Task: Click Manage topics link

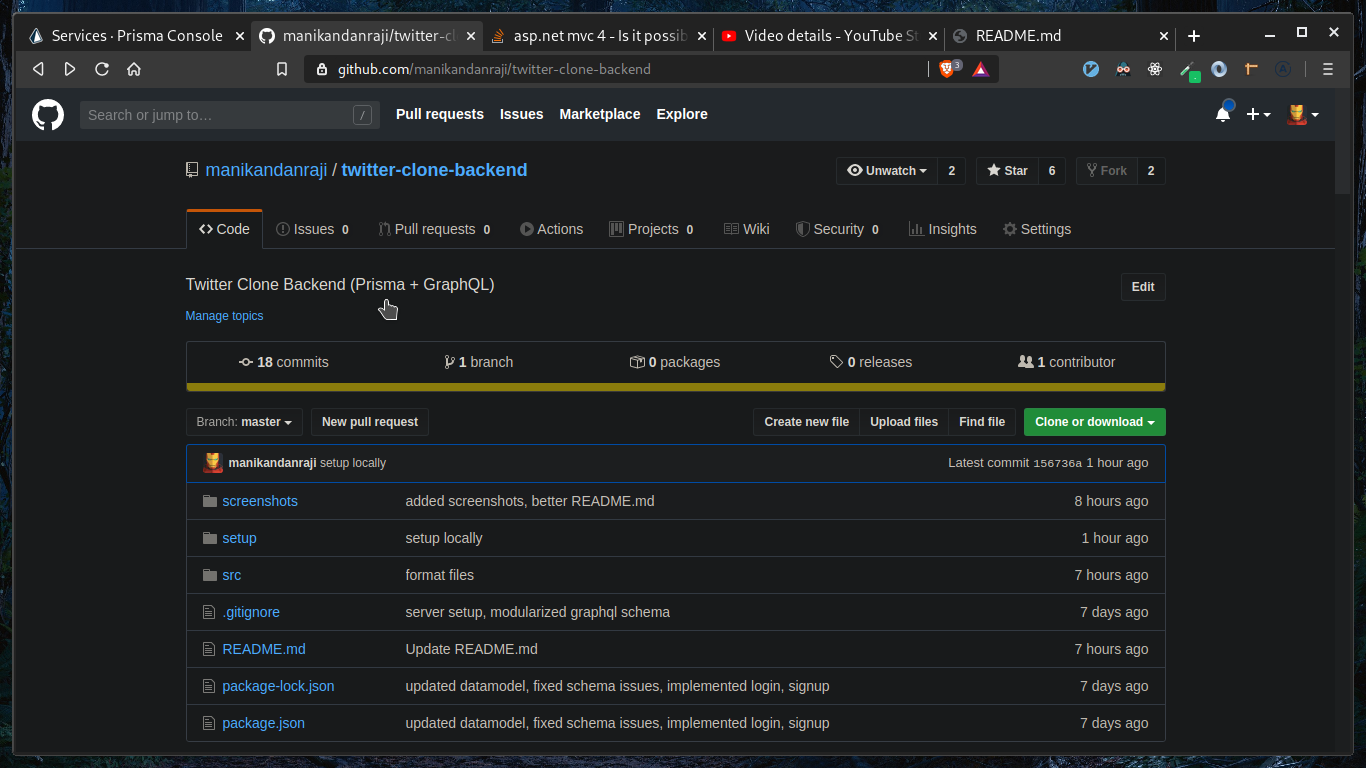Action: 224,316
